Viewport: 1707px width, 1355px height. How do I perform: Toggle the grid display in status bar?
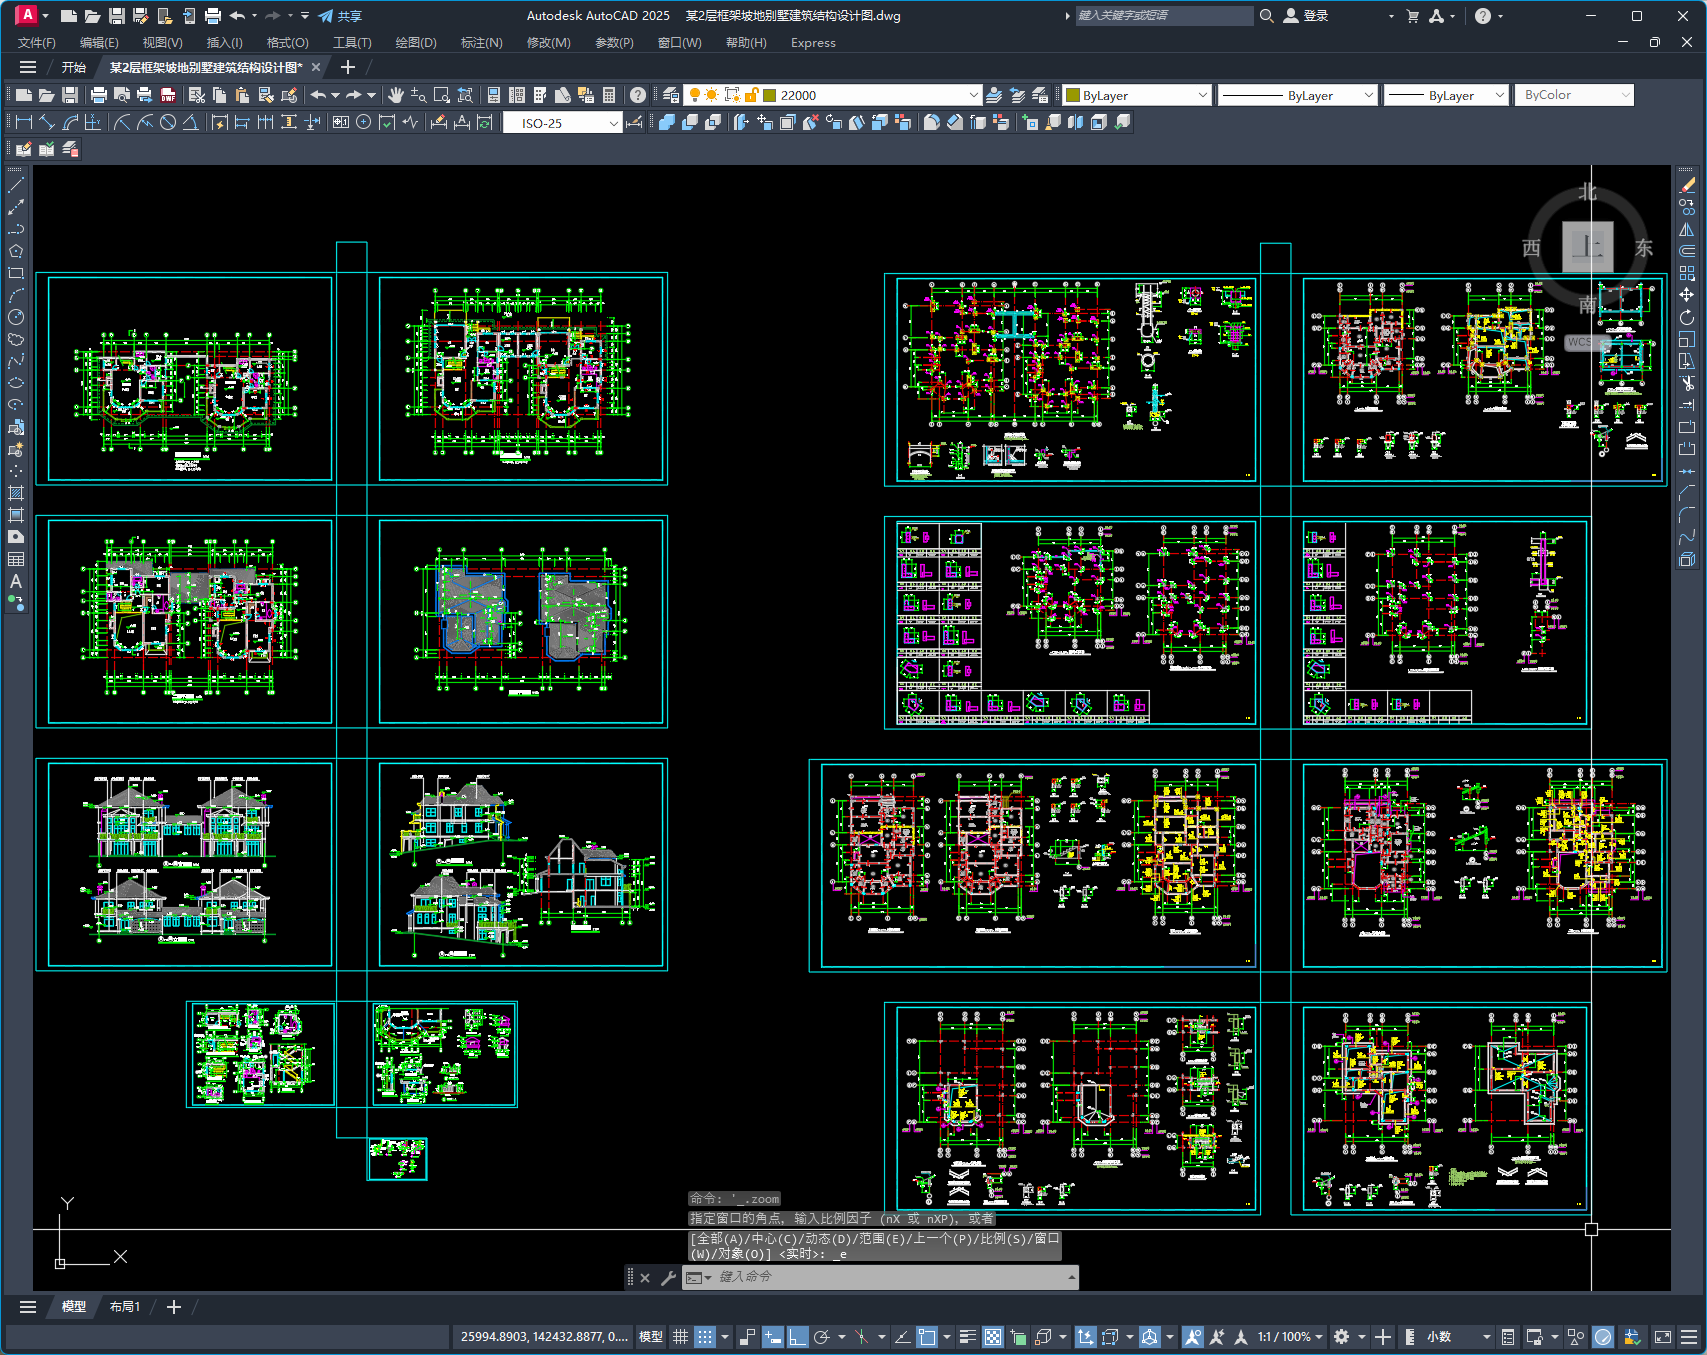coord(680,1337)
